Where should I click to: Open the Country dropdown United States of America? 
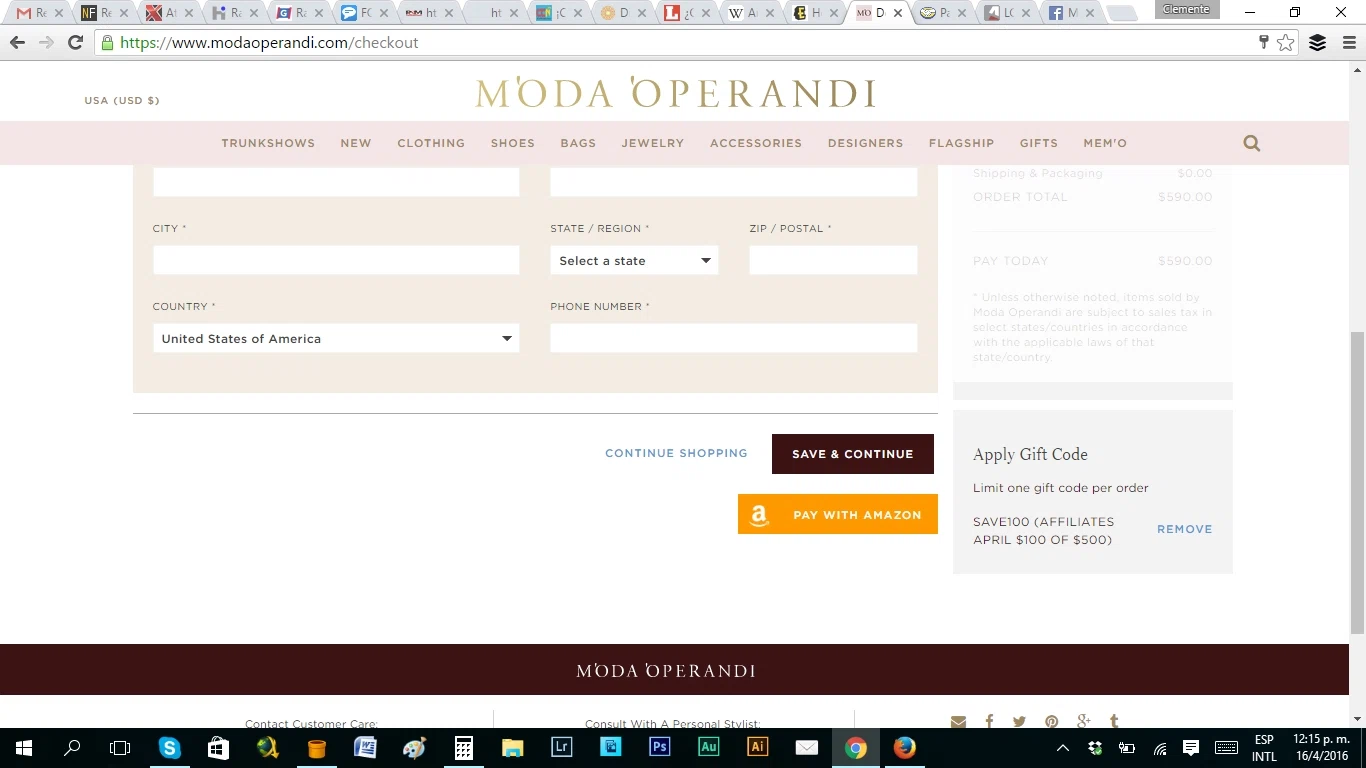click(336, 338)
